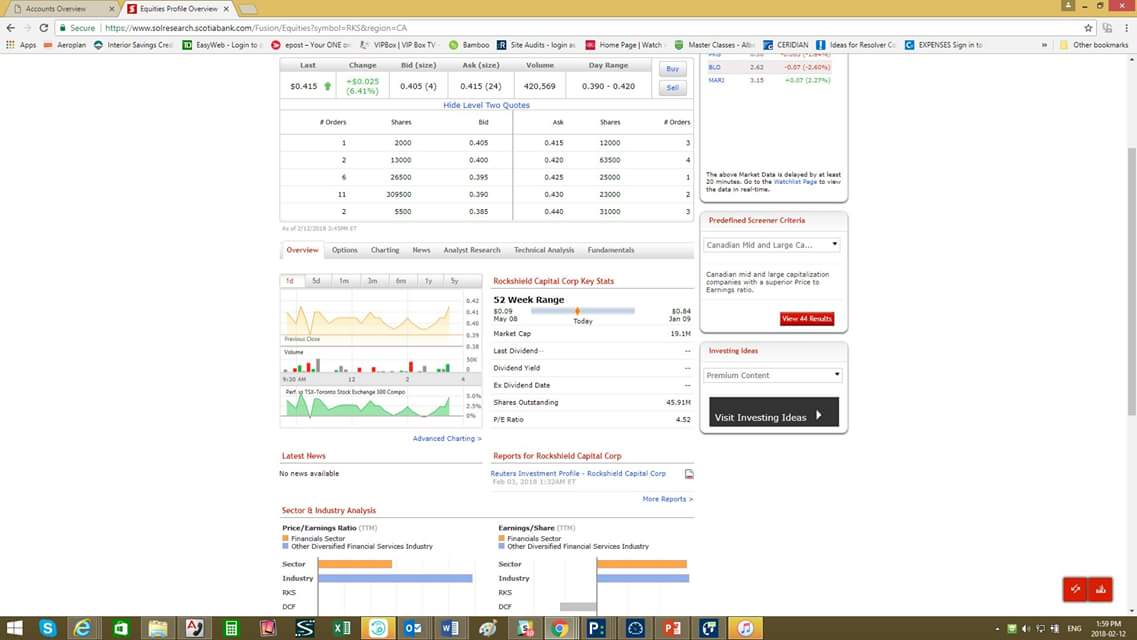Open the EasyWeb Login bookmark
This screenshot has width=1137, height=640.
click(x=221, y=45)
